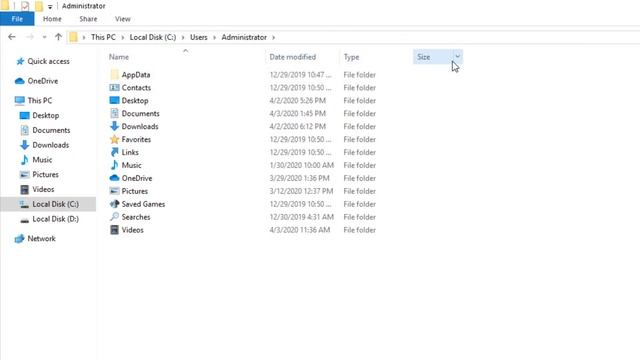
Task: Select Videos in the navigation pane
Action: click(43, 189)
